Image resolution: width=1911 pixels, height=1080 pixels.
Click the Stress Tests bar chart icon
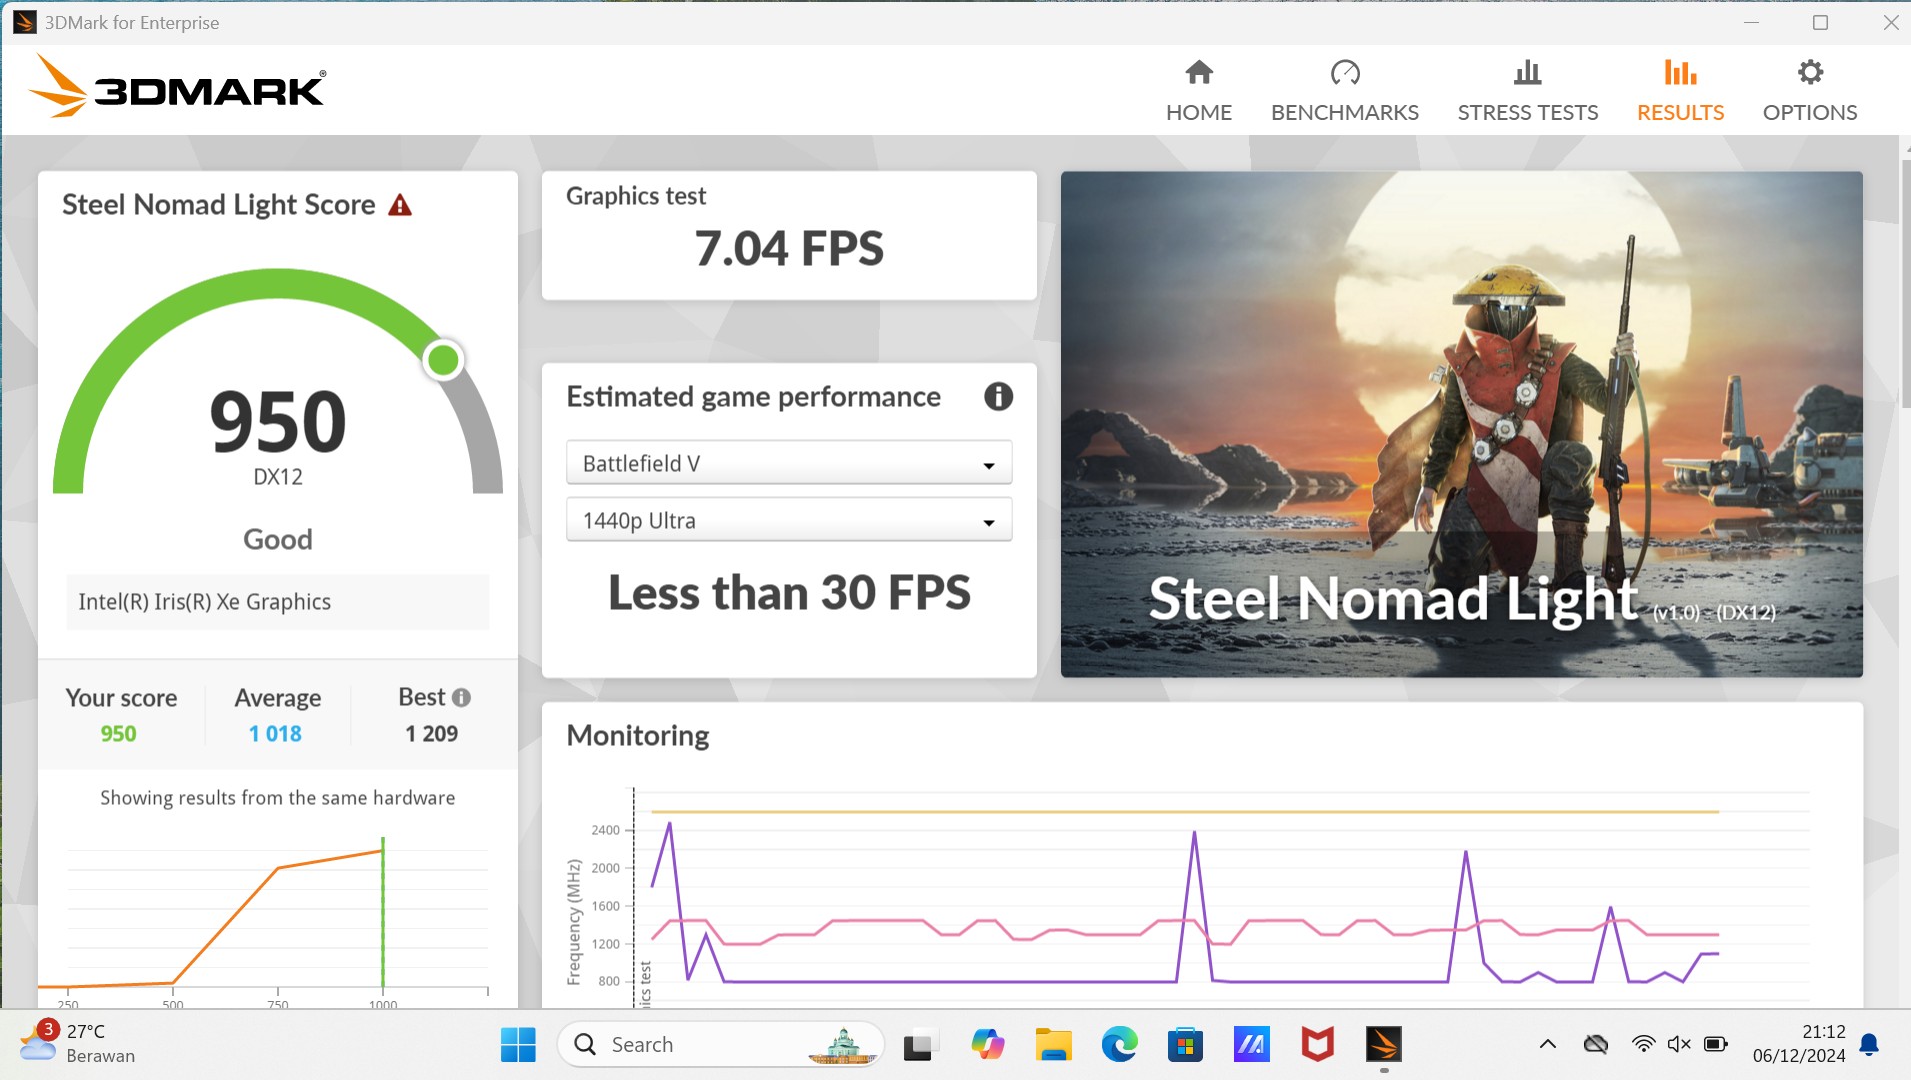[x=1527, y=73]
